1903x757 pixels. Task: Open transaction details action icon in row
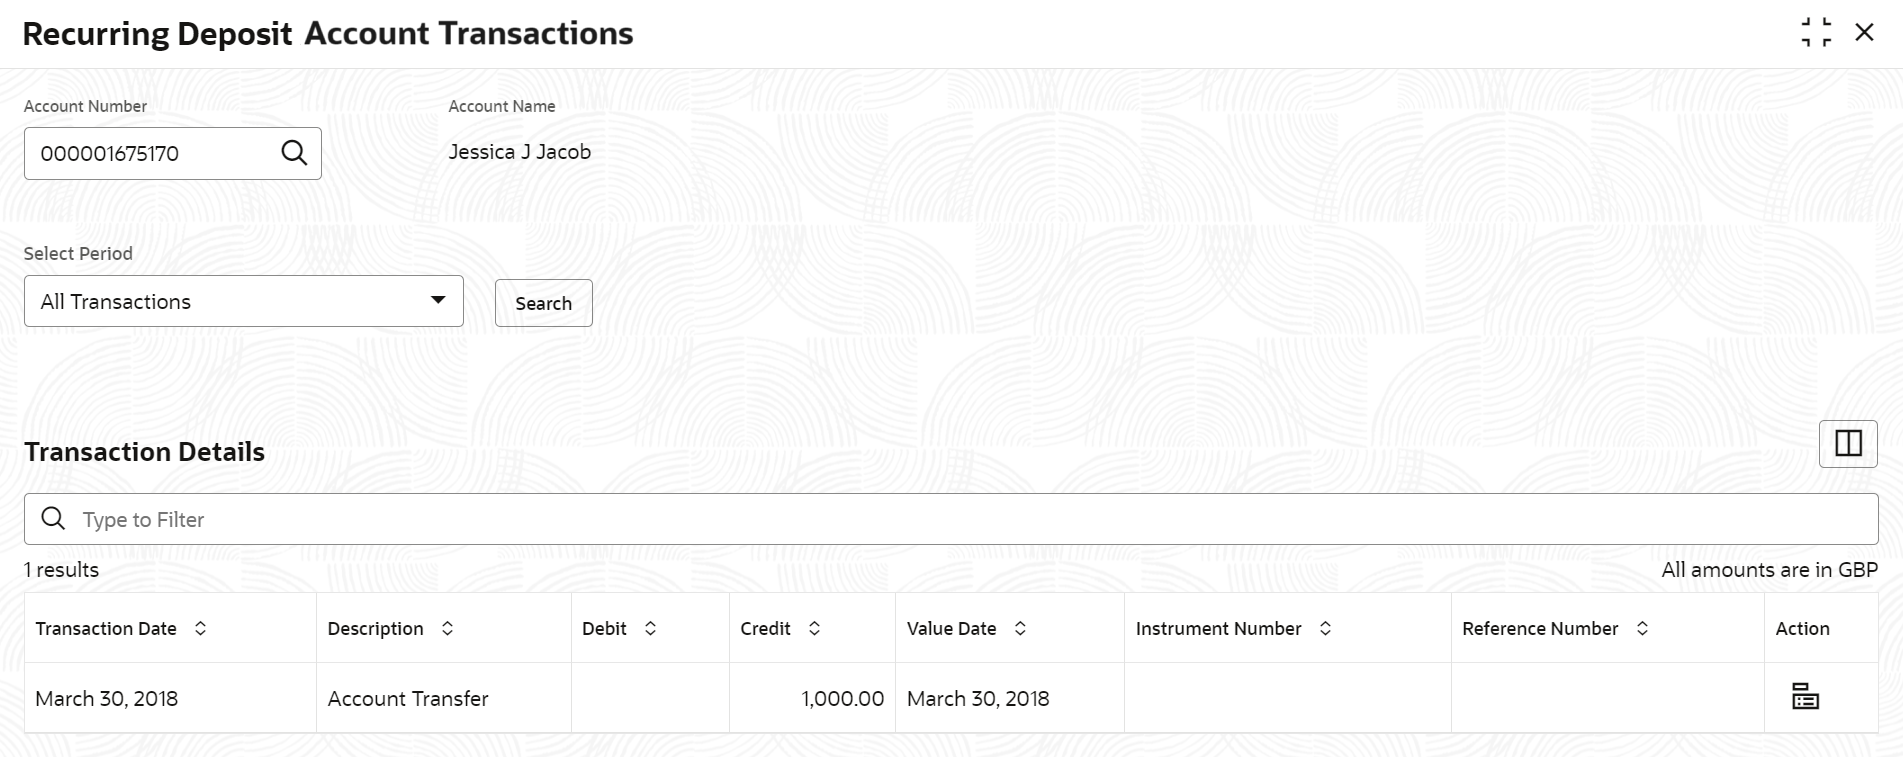click(1805, 697)
